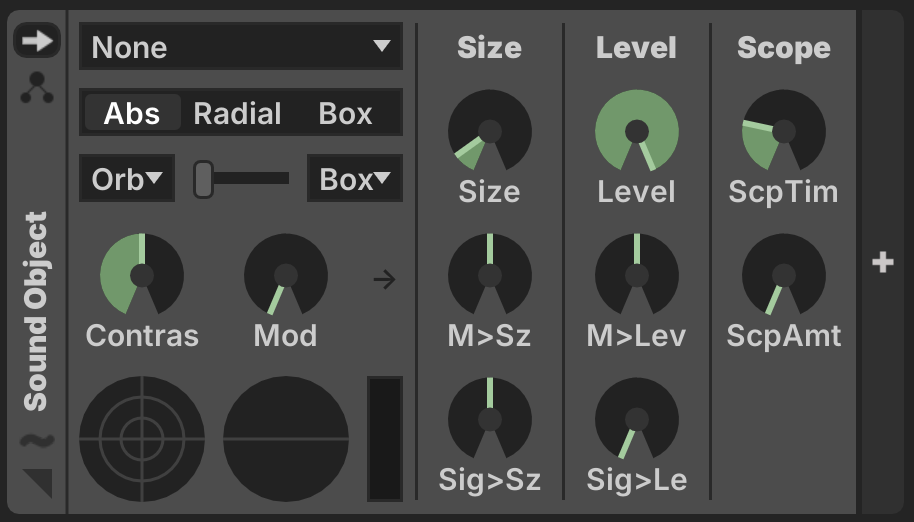Image resolution: width=914 pixels, height=522 pixels.
Task: Click the Scope section header
Action: click(x=783, y=48)
